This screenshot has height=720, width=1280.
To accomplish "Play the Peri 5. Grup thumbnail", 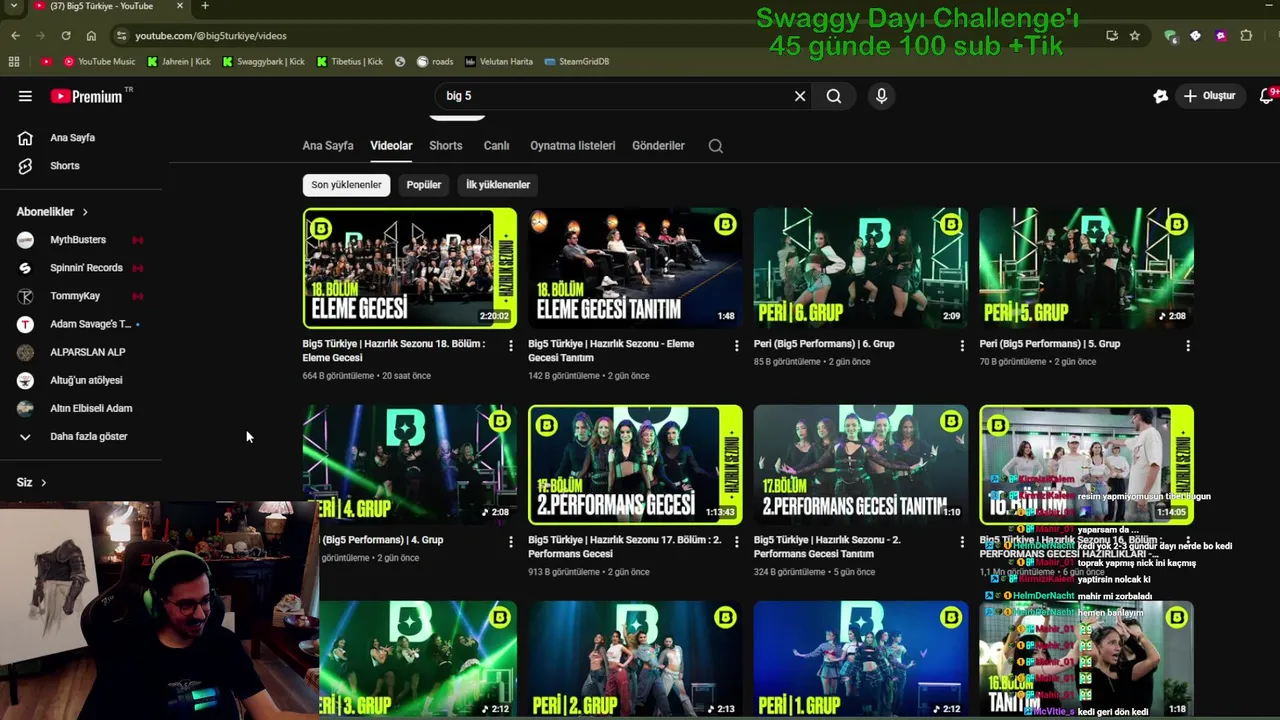I will (x=1087, y=268).
